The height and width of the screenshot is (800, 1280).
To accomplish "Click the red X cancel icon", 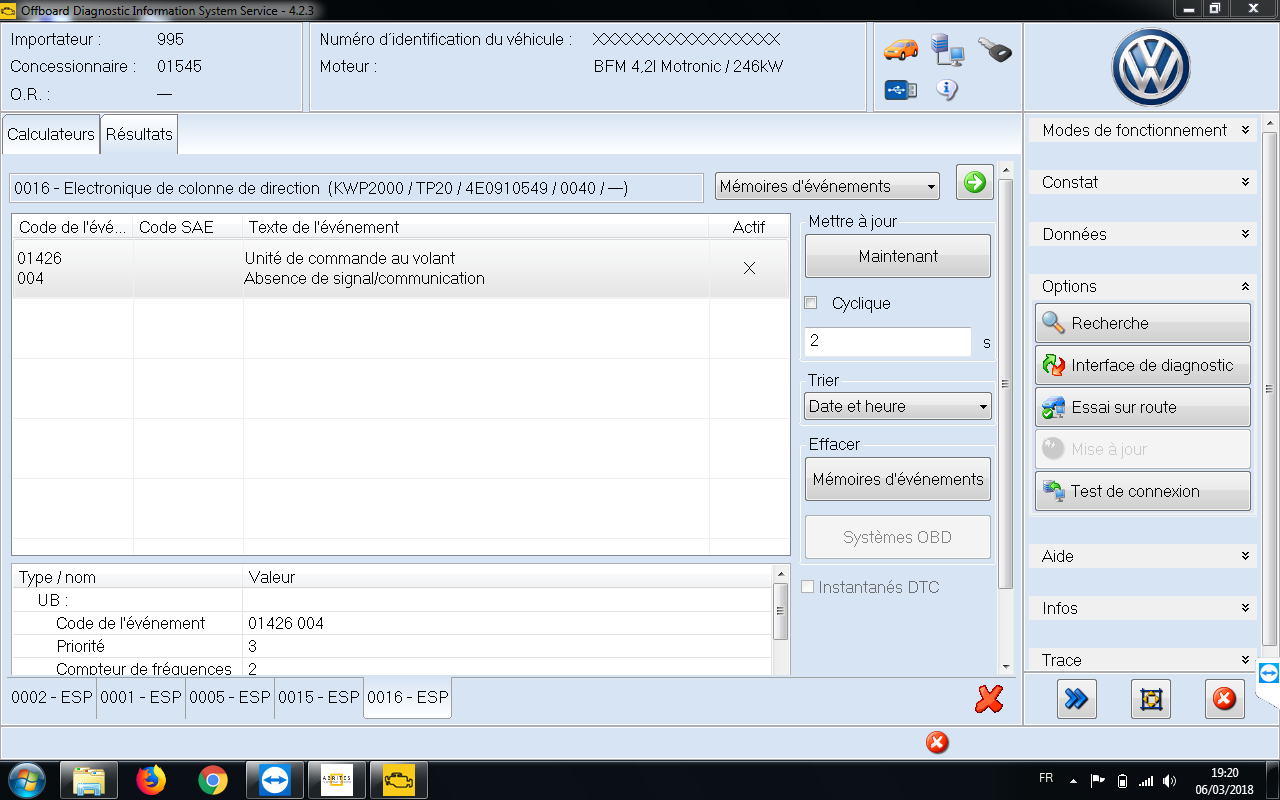I will (x=988, y=699).
